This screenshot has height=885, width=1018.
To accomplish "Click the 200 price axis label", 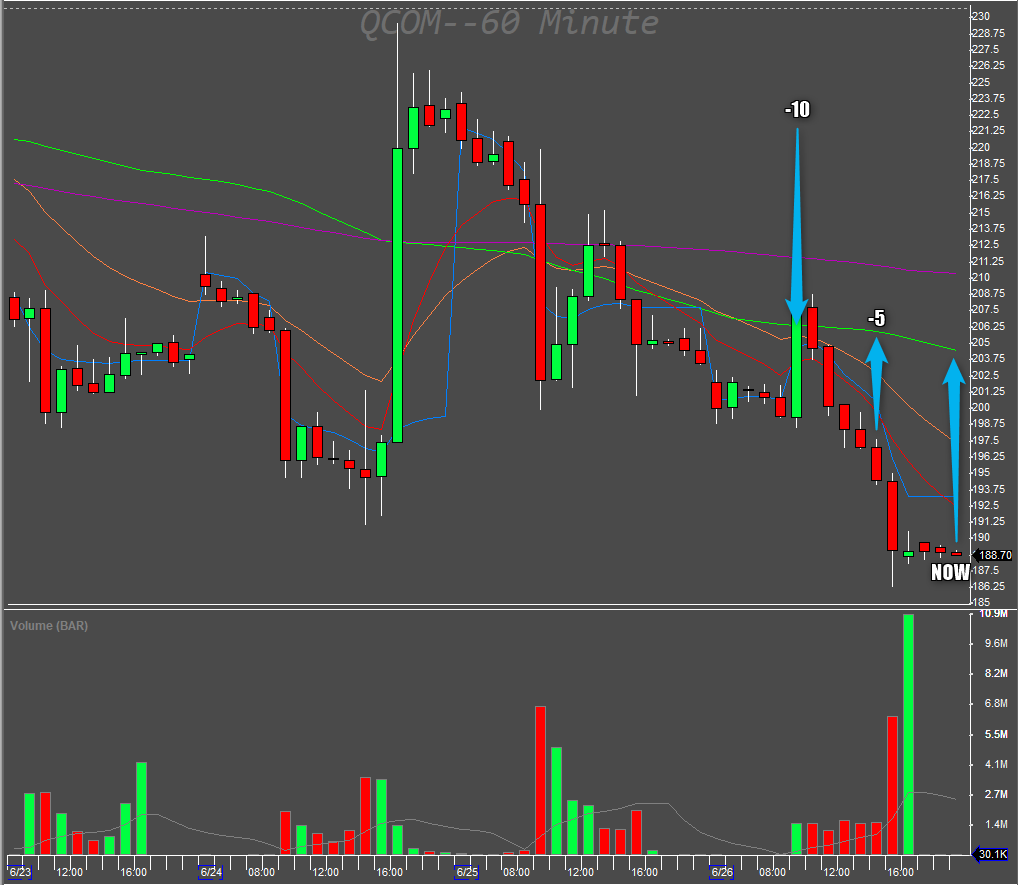I will (982, 407).
